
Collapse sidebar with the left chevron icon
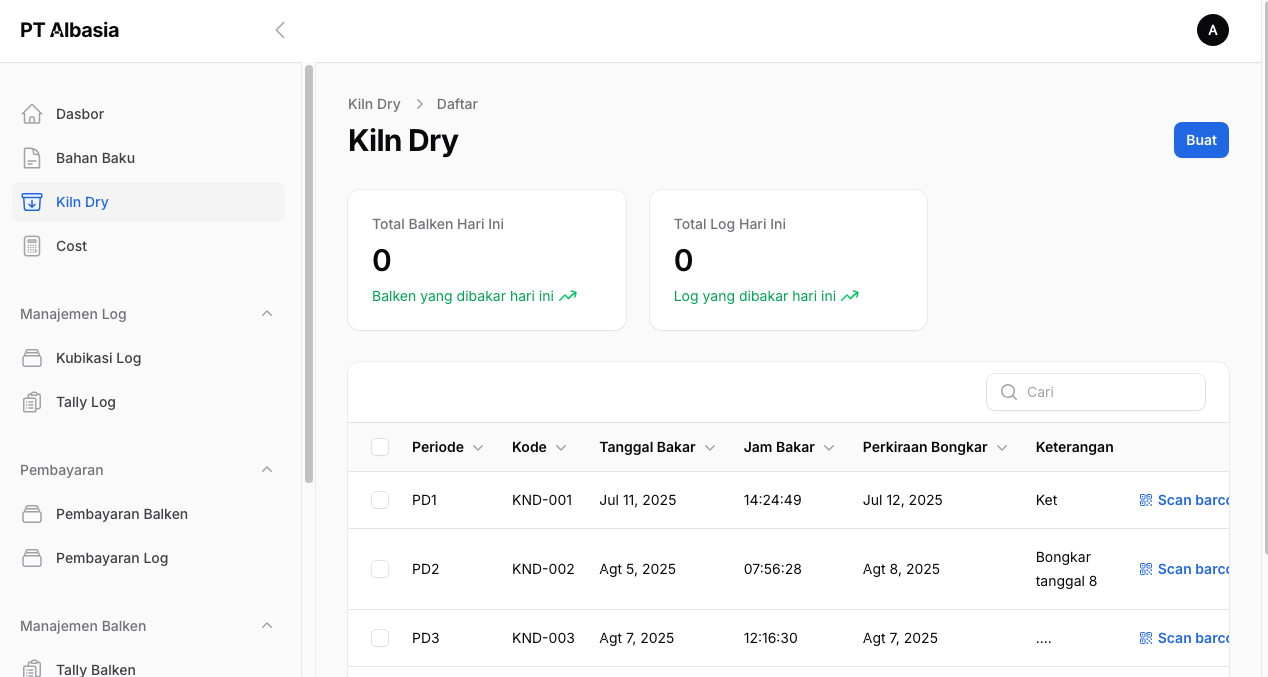(280, 30)
